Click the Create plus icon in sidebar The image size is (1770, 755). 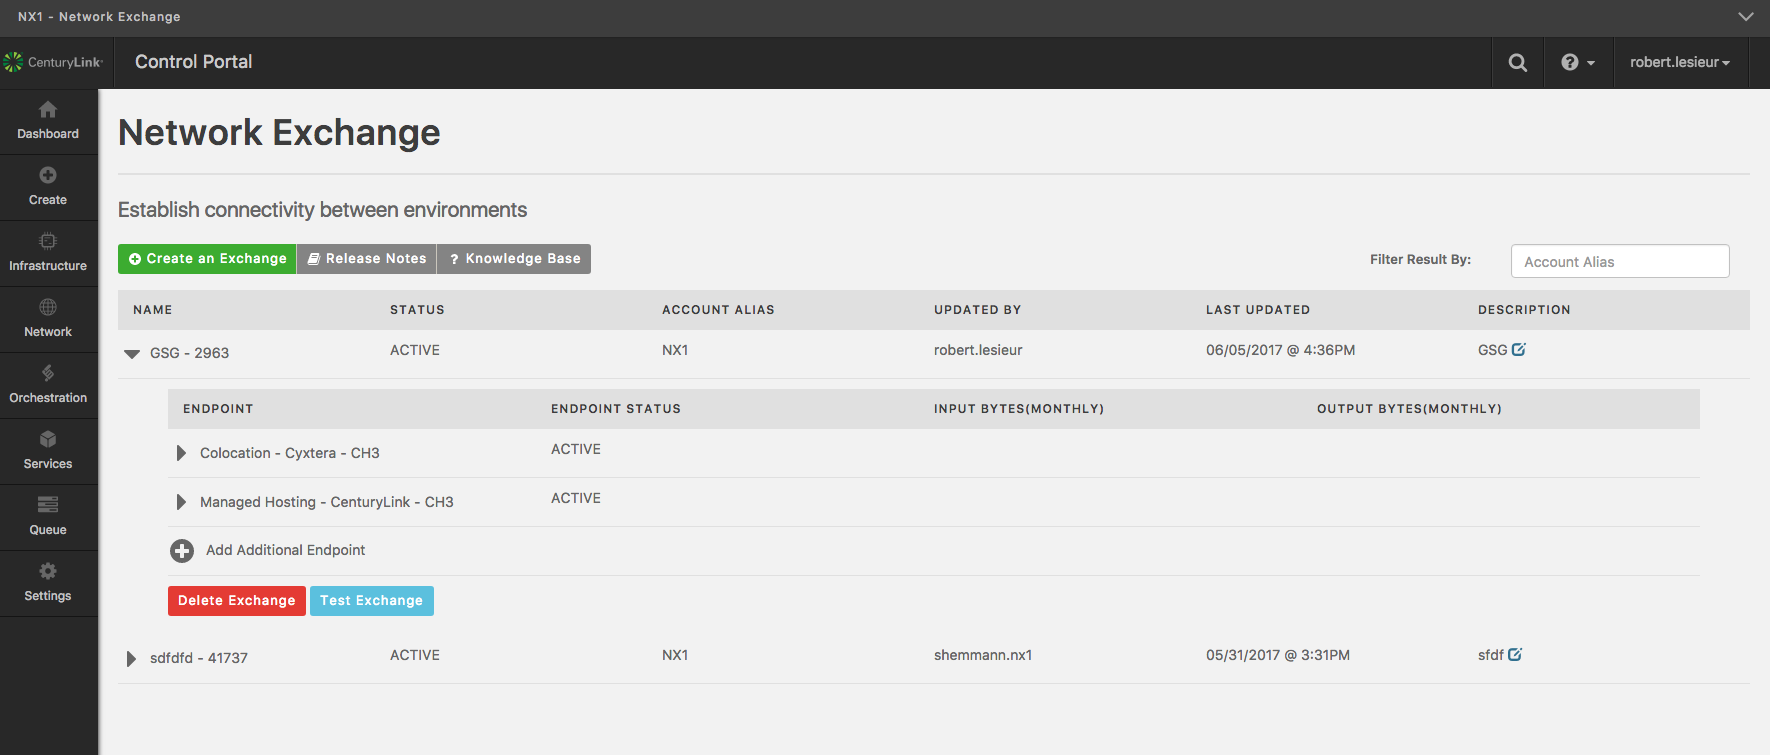coord(48,176)
